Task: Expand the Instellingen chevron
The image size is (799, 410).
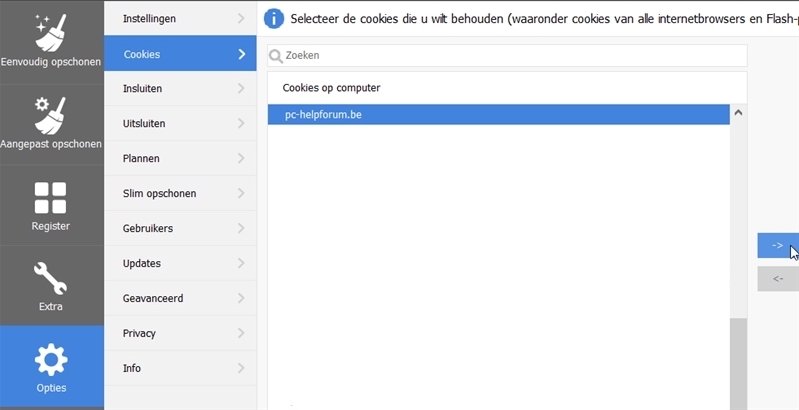Action: pyautogui.click(x=241, y=18)
